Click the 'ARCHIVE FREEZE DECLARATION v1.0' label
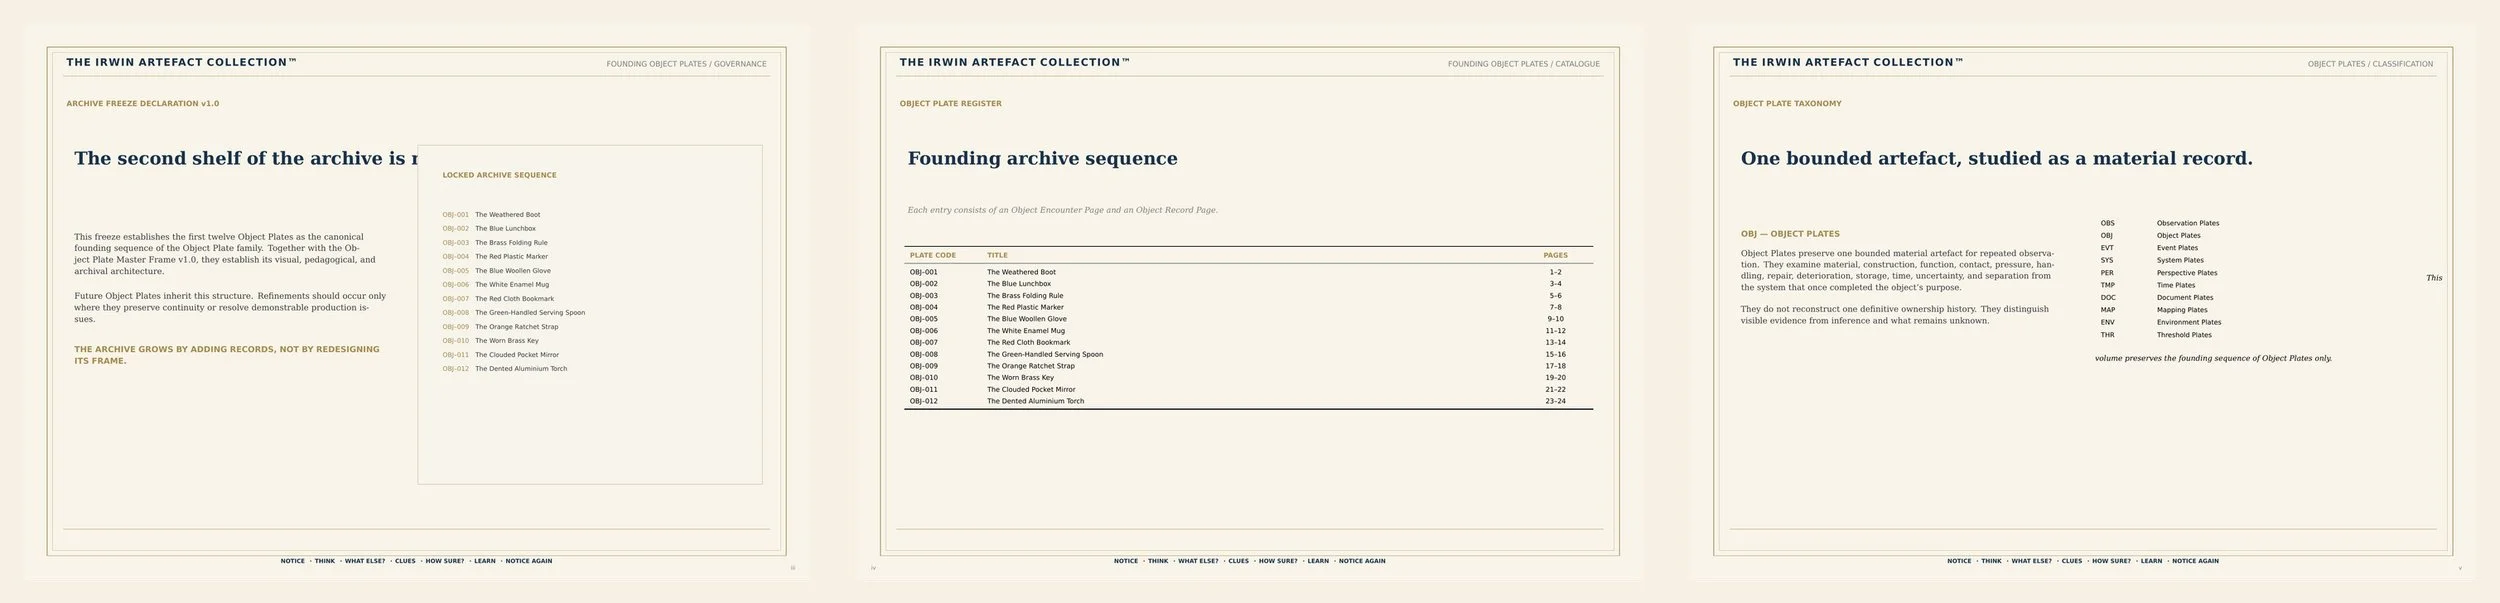Image resolution: width=2500 pixels, height=603 pixels. coord(142,104)
